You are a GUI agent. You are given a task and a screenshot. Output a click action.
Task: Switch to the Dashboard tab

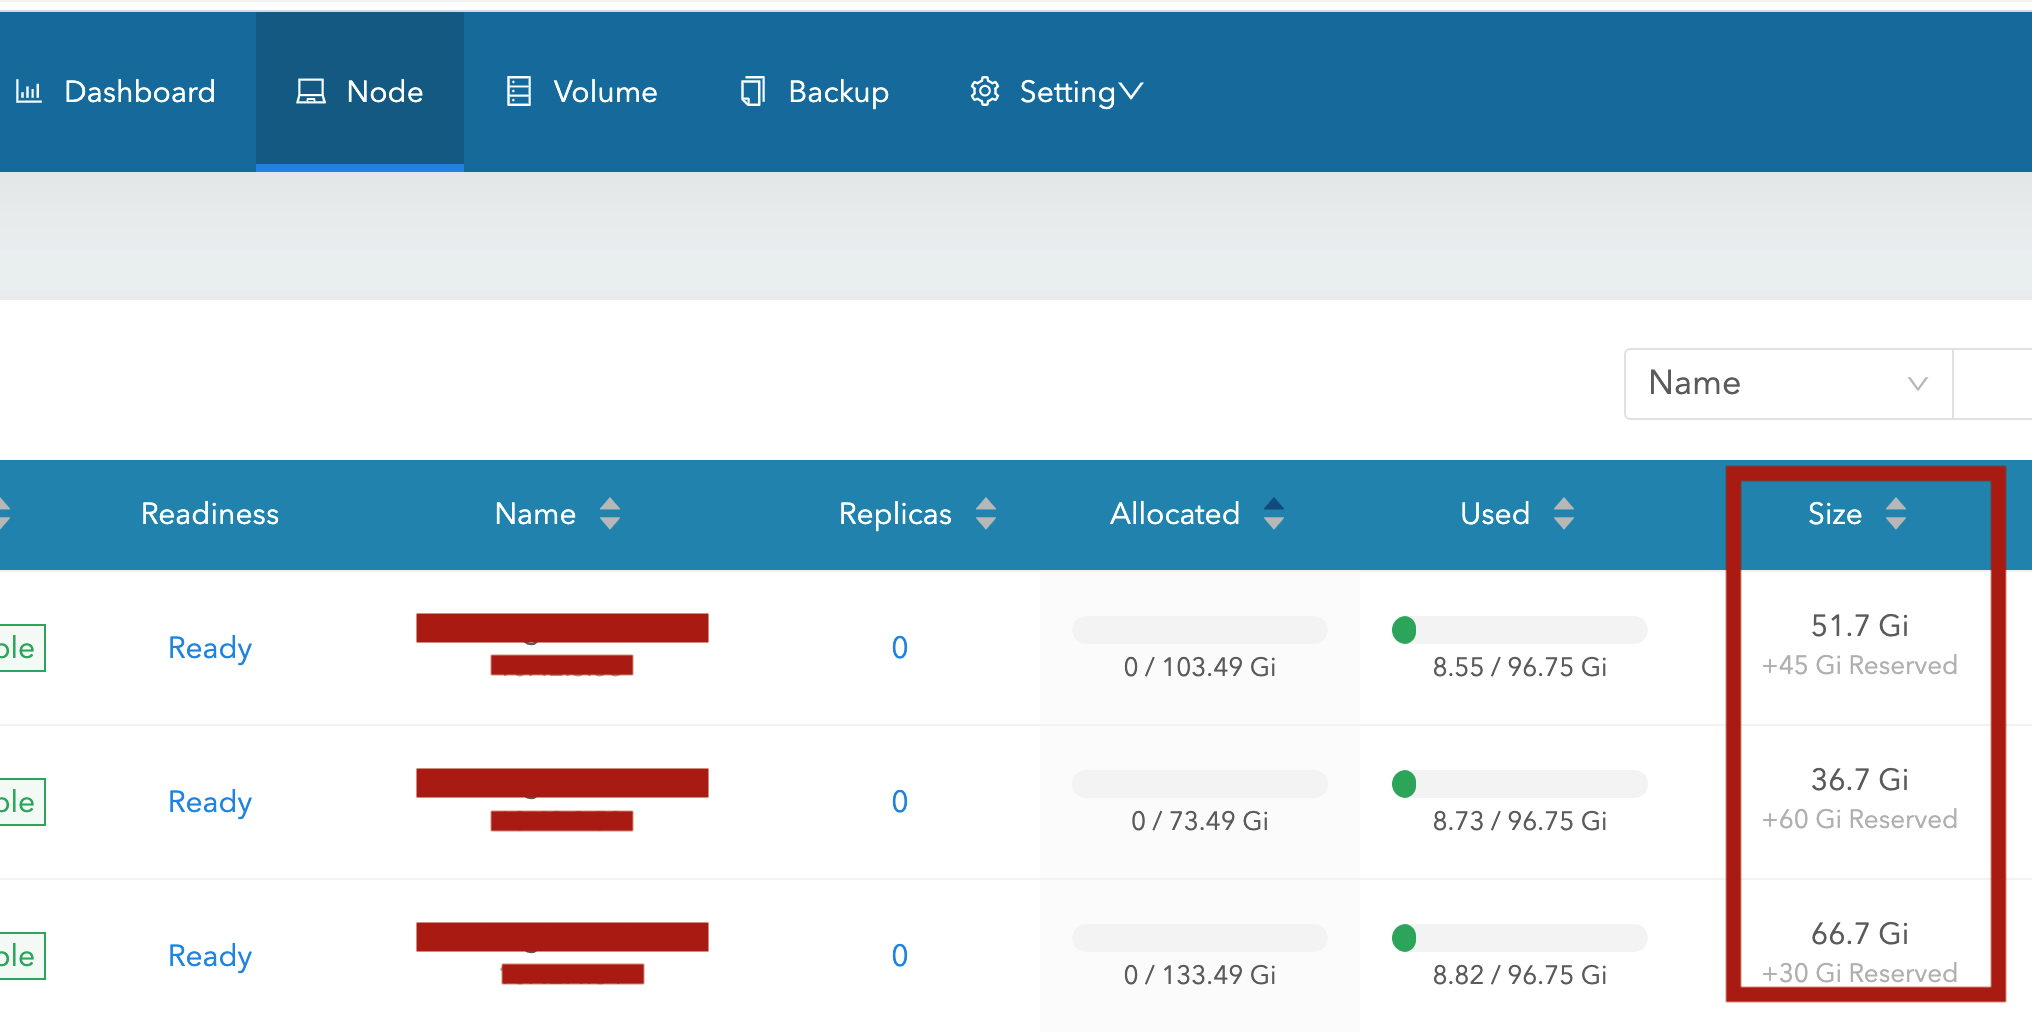tap(117, 91)
